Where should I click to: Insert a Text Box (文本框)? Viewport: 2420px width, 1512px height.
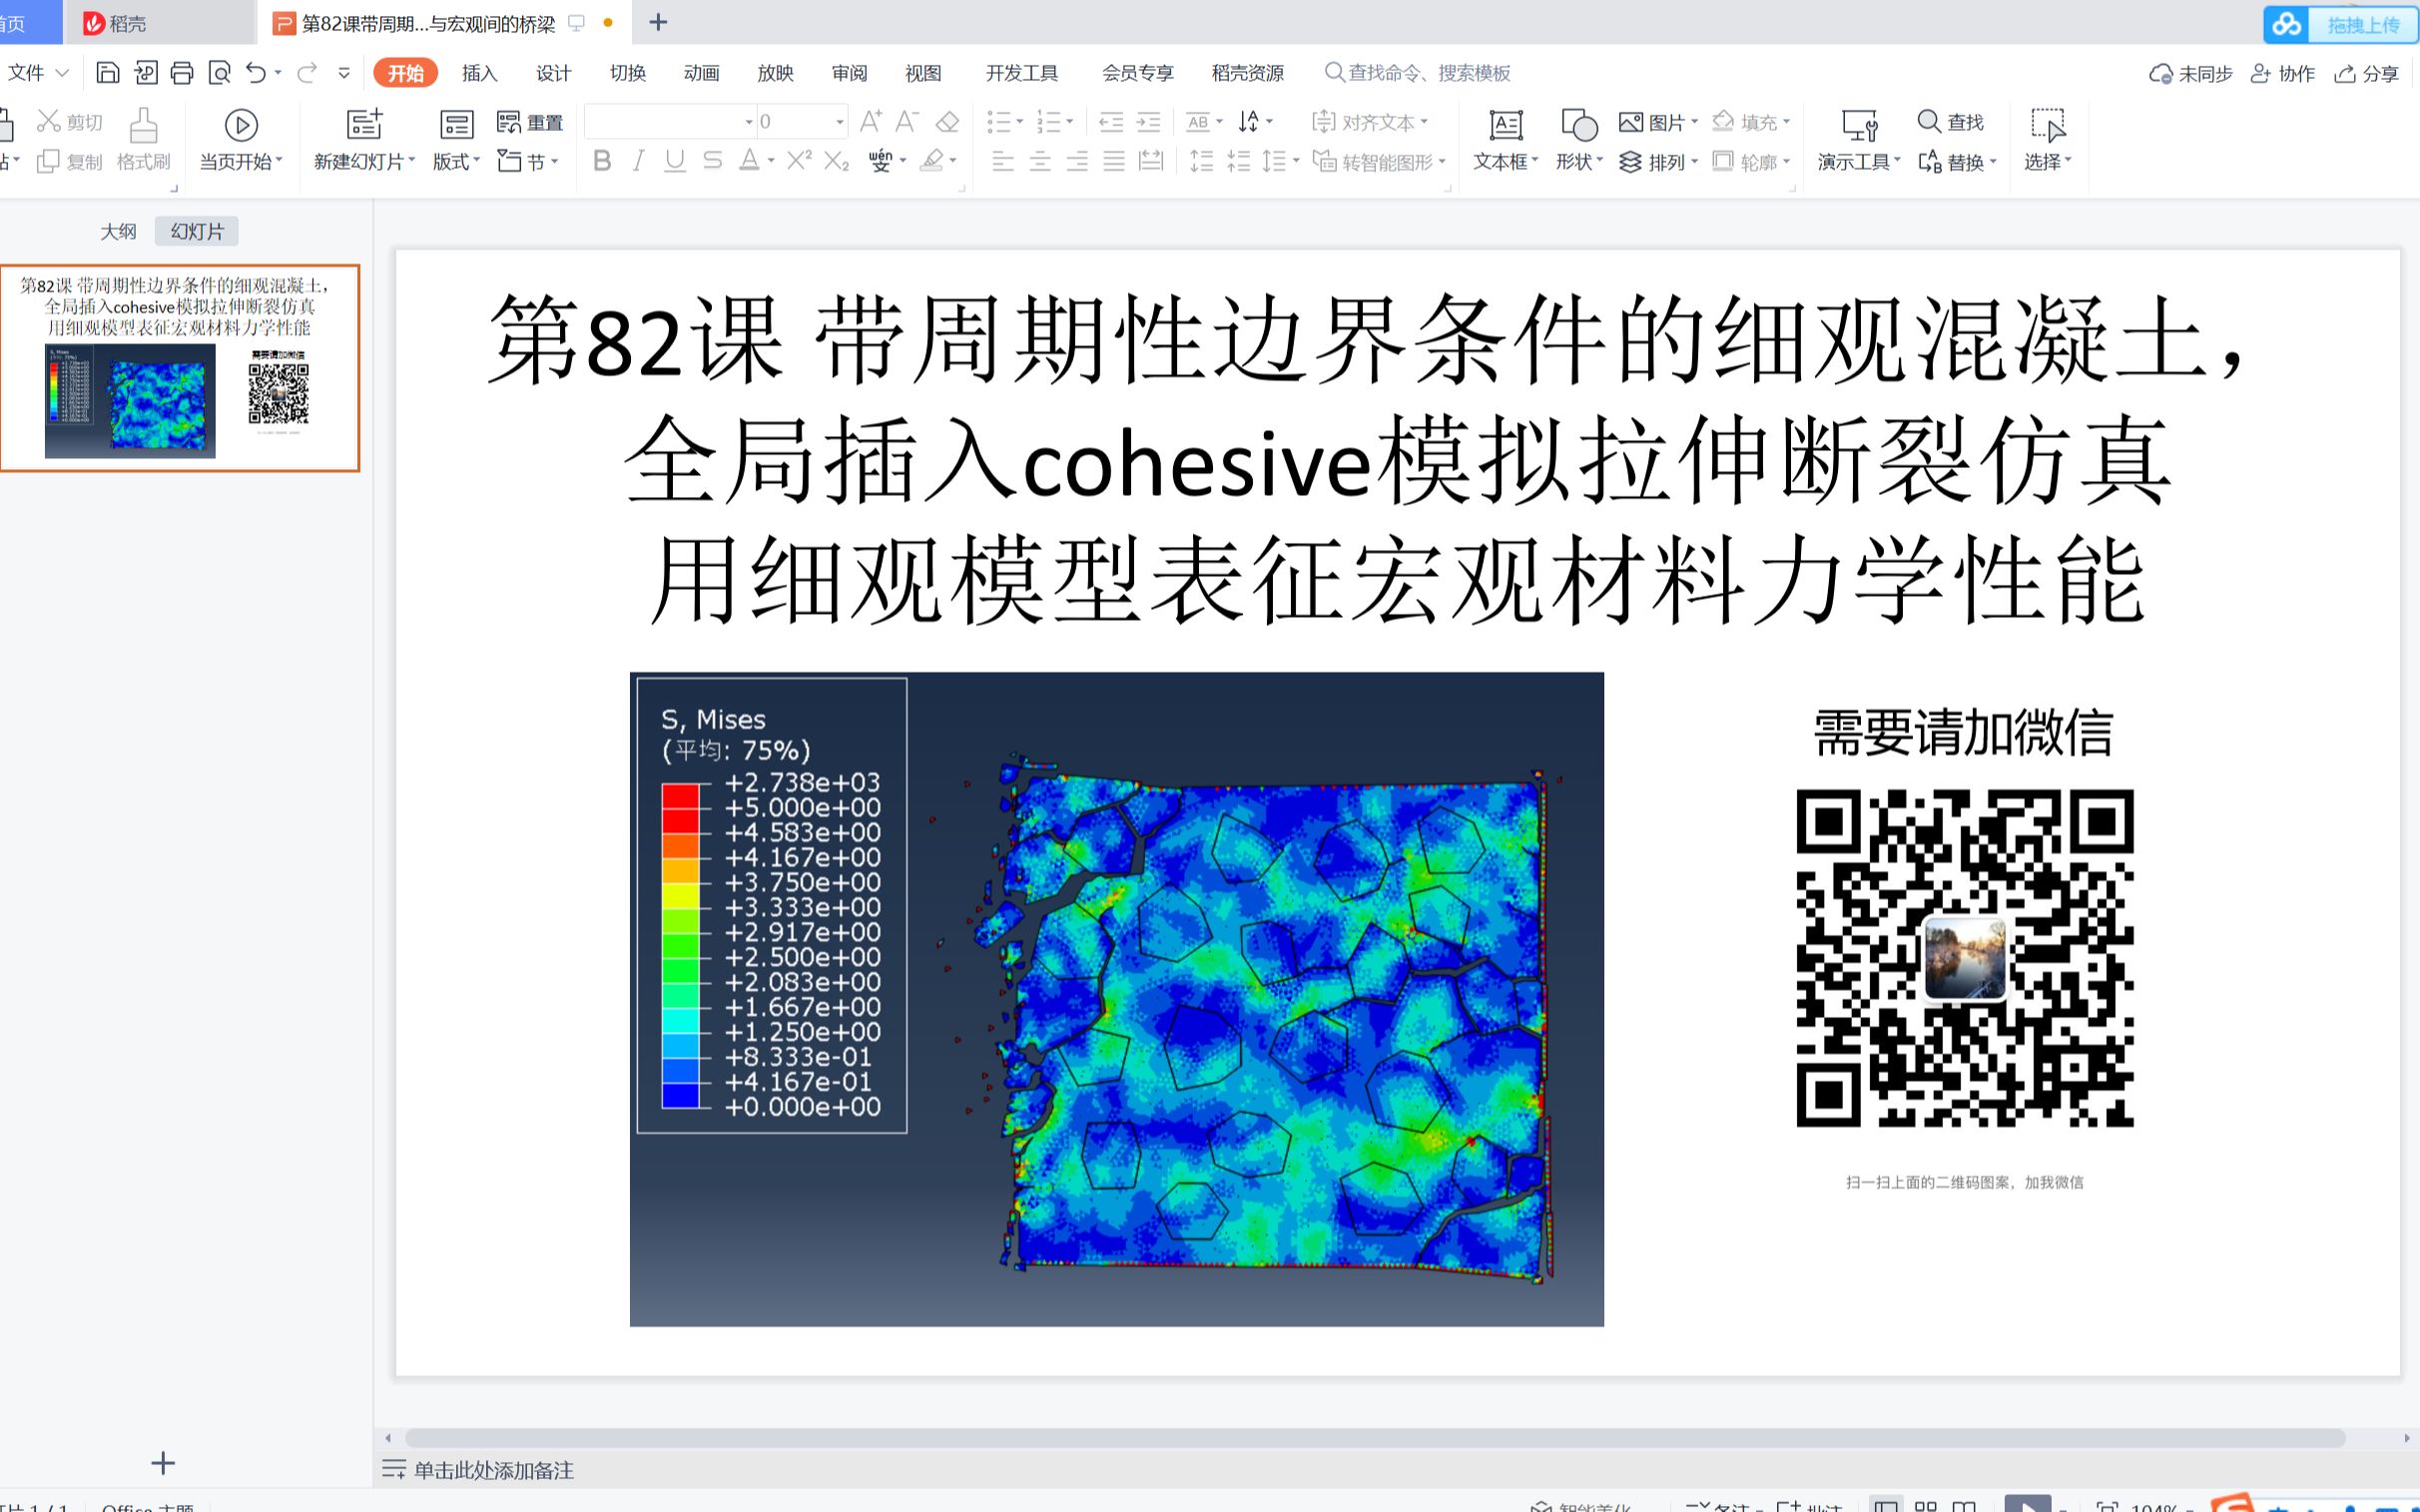tap(1505, 141)
